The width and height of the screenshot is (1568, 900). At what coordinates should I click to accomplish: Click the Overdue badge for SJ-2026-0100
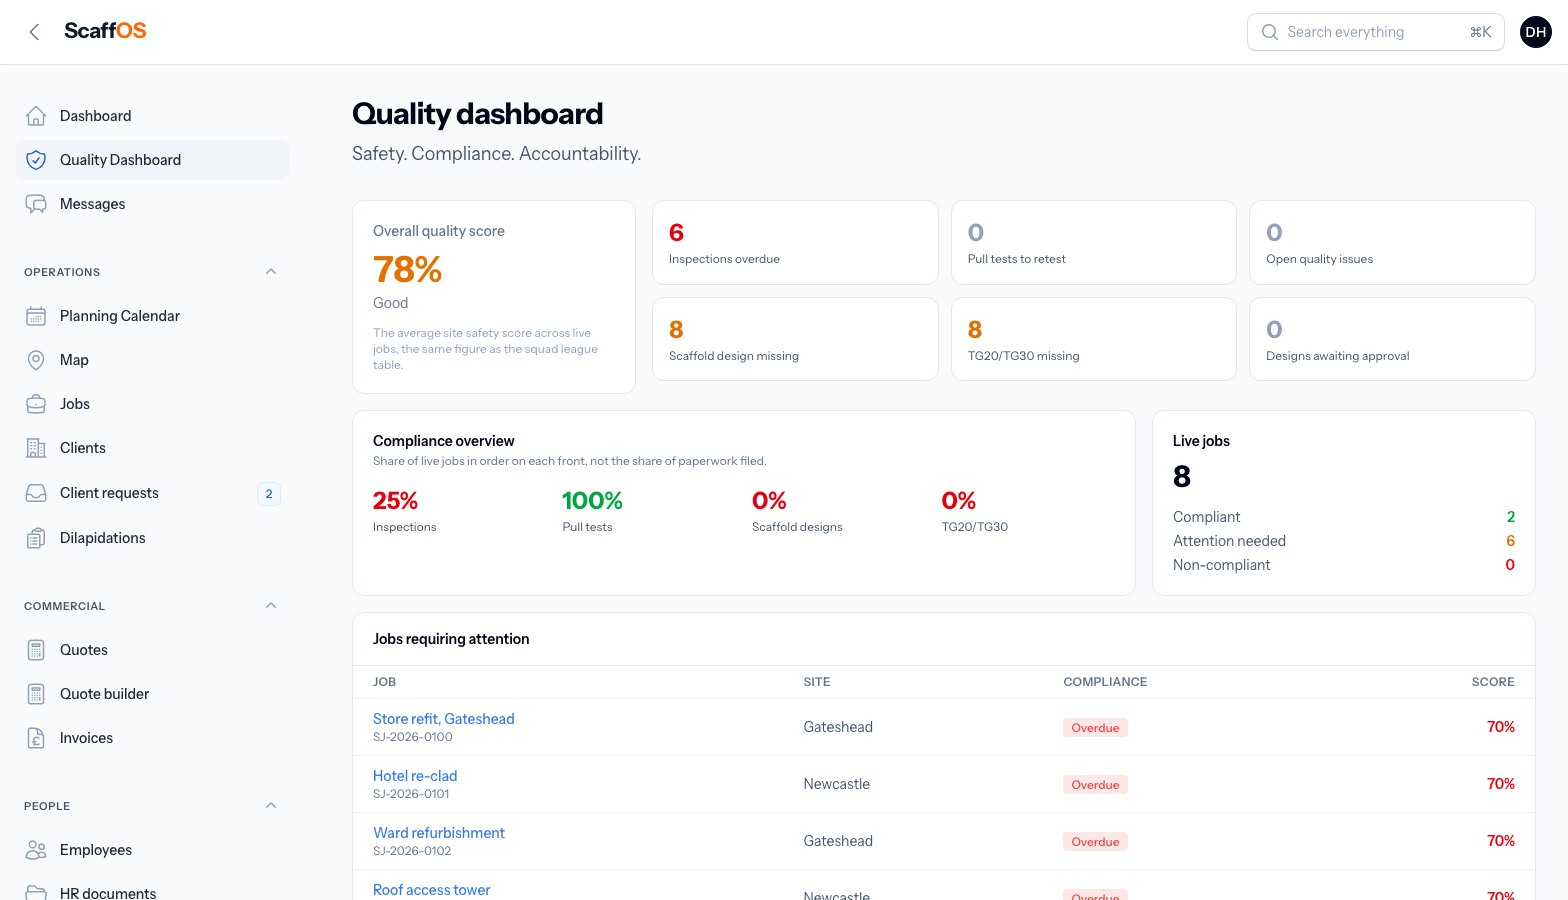pos(1095,728)
